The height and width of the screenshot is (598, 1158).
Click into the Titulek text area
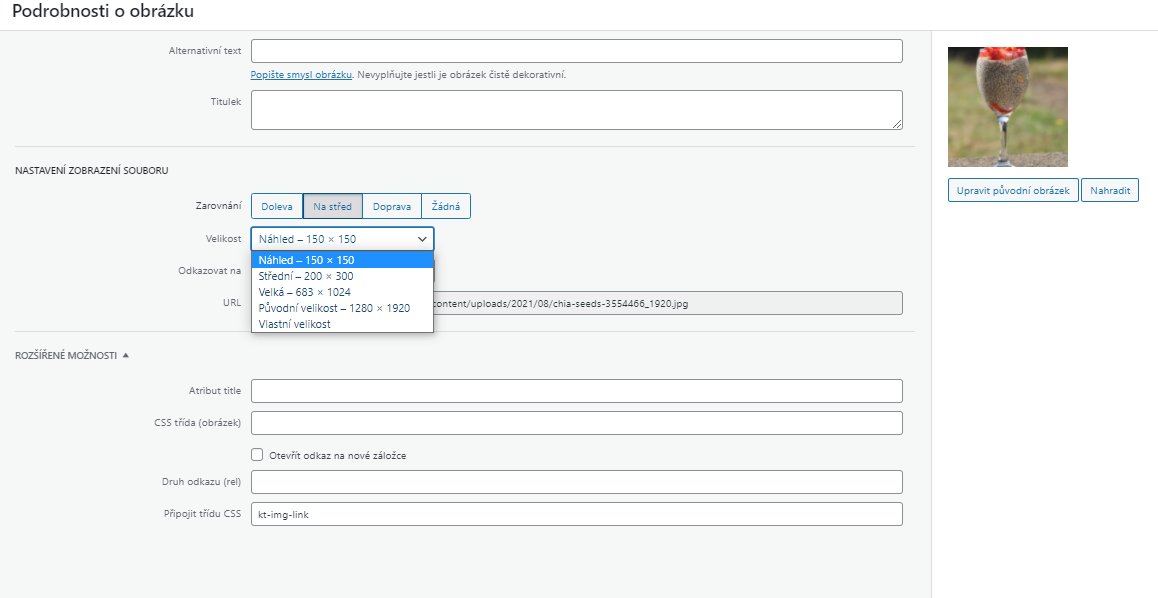(x=576, y=110)
